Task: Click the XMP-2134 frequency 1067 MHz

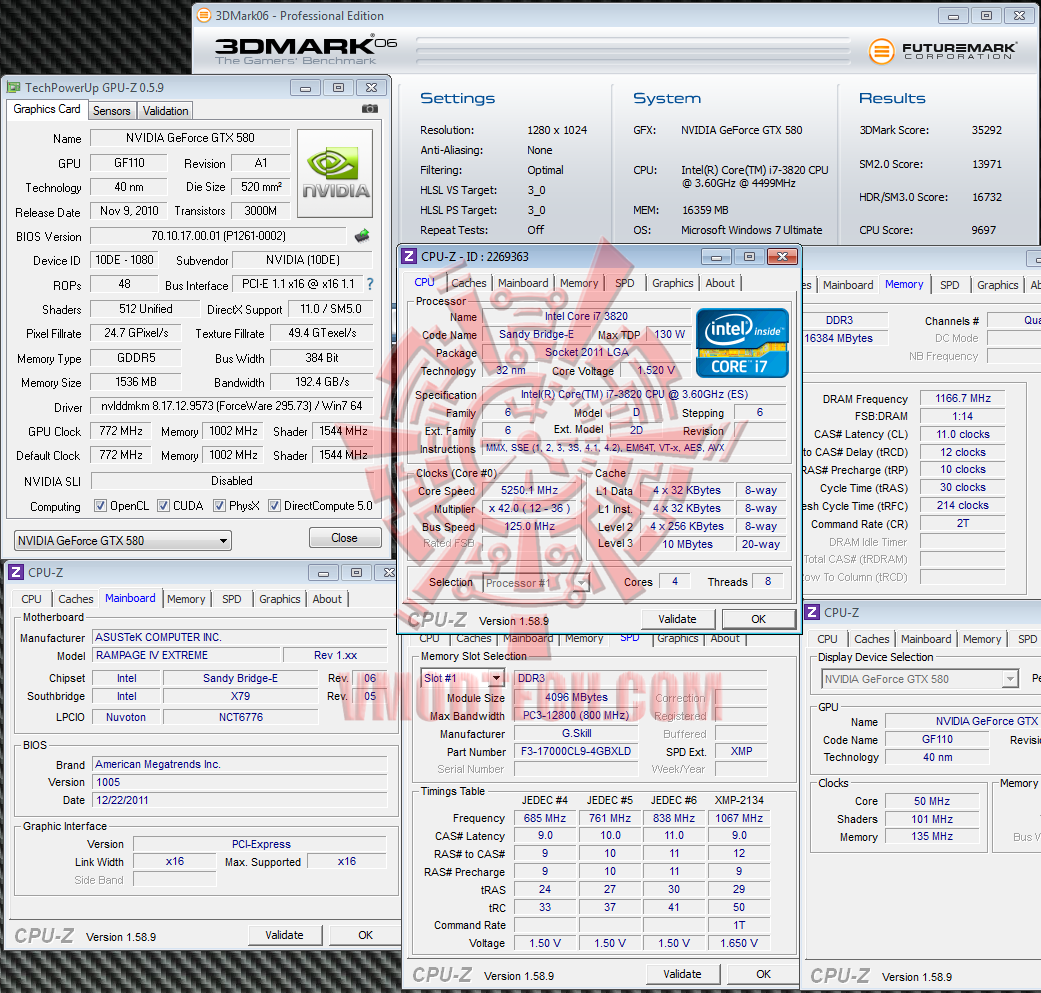Action: pos(739,818)
